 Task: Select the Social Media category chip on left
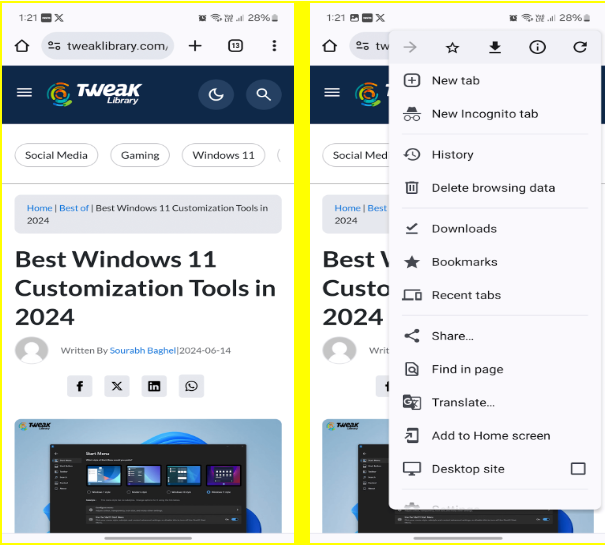(56, 155)
